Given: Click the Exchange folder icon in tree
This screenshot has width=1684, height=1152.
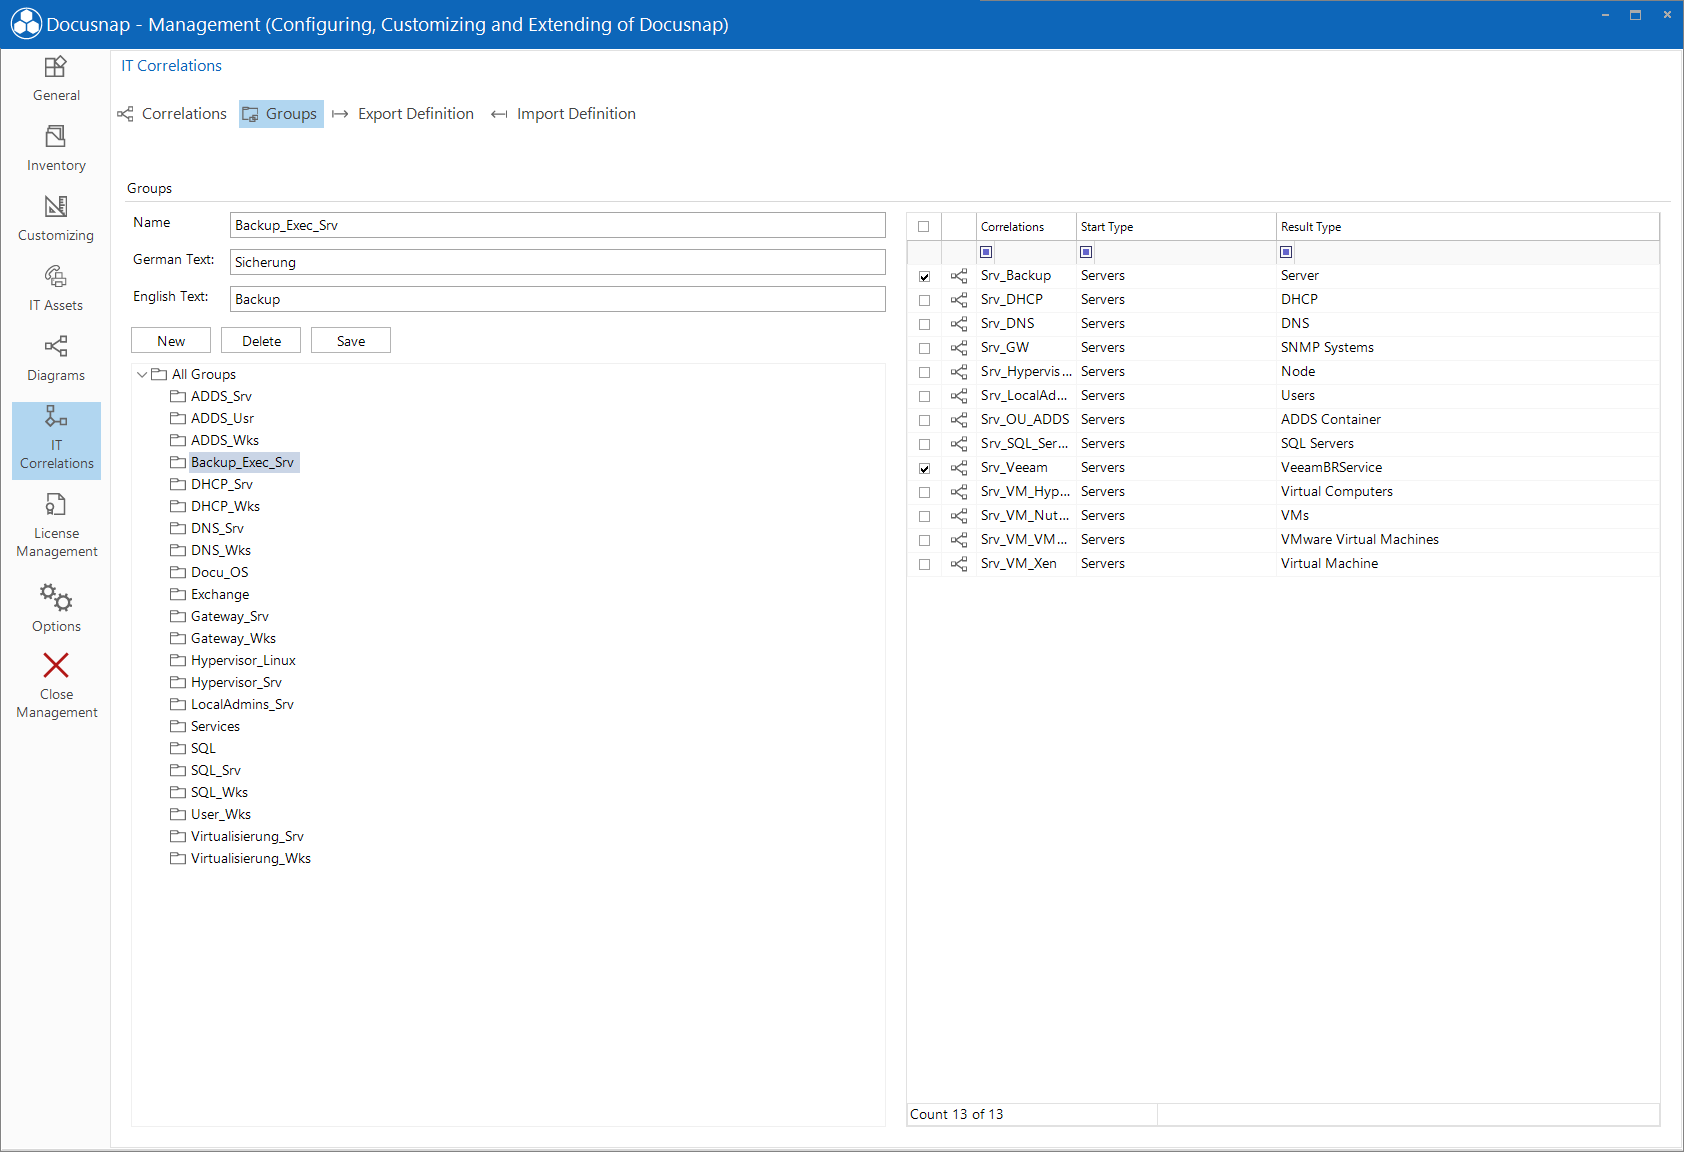Looking at the screenshot, I should [178, 594].
